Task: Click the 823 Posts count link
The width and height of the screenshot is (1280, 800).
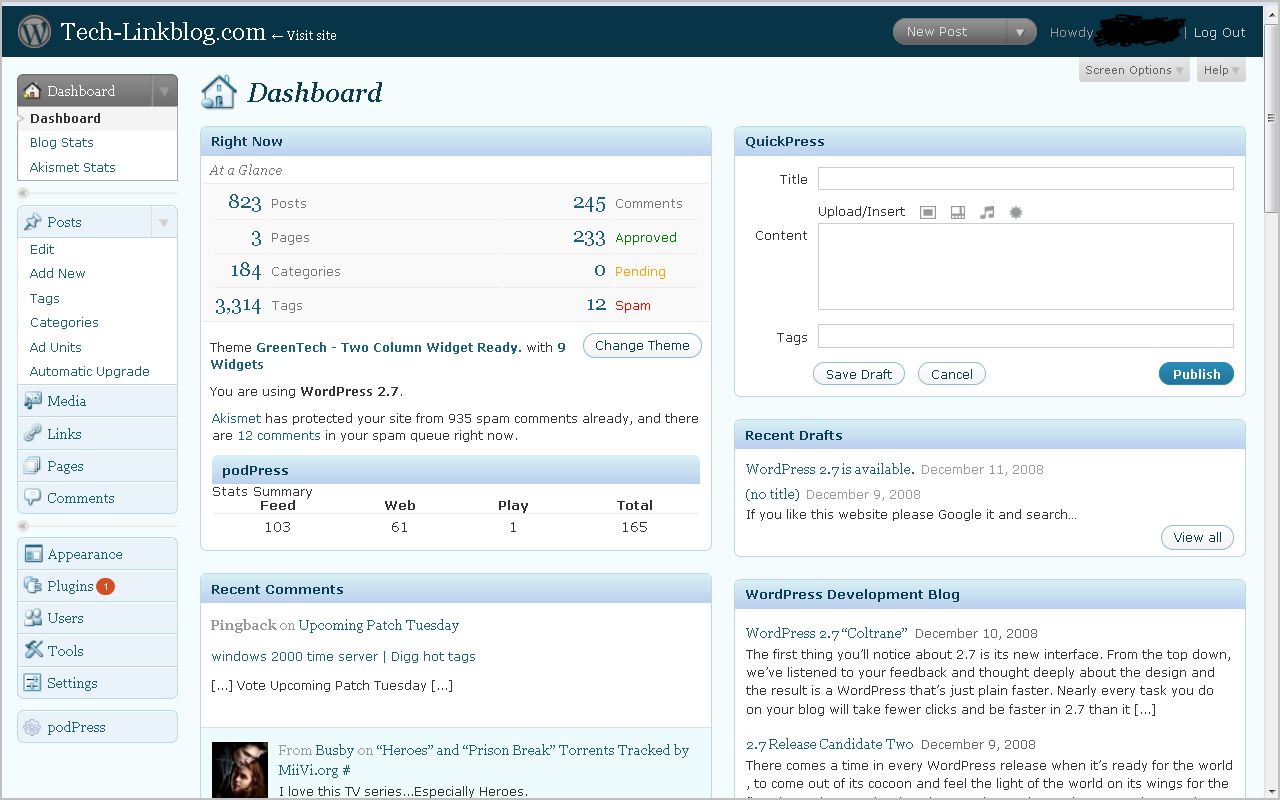Action: pyautogui.click(x=245, y=203)
